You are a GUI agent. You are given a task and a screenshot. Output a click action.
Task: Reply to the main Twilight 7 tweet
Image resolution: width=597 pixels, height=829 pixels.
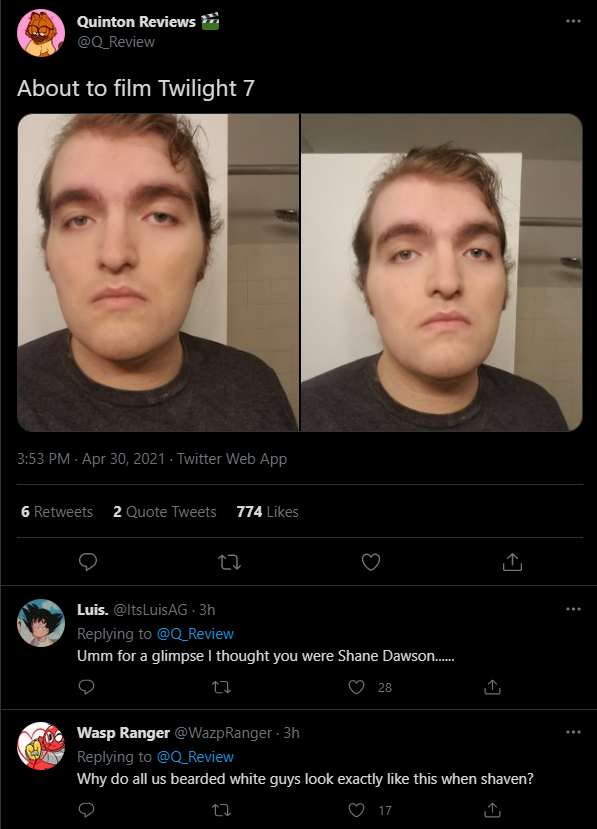[88, 562]
